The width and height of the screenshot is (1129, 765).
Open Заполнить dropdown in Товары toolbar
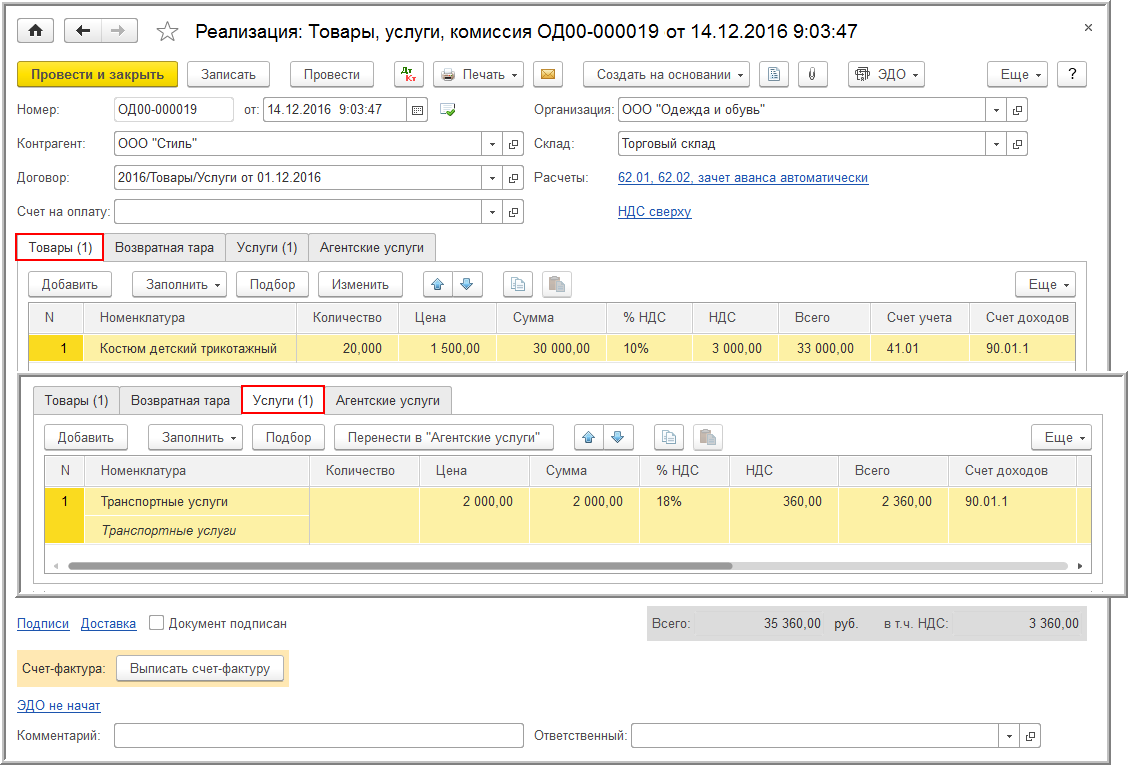[179, 285]
